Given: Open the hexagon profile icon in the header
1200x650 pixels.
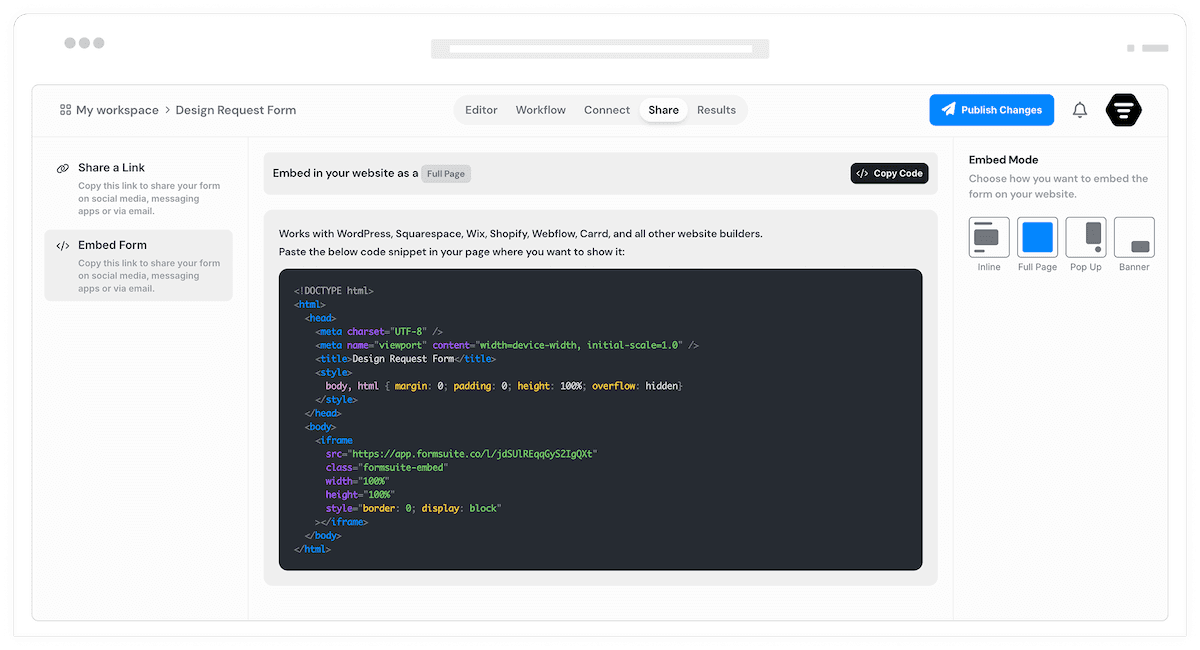Looking at the screenshot, I should click(1123, 110).
